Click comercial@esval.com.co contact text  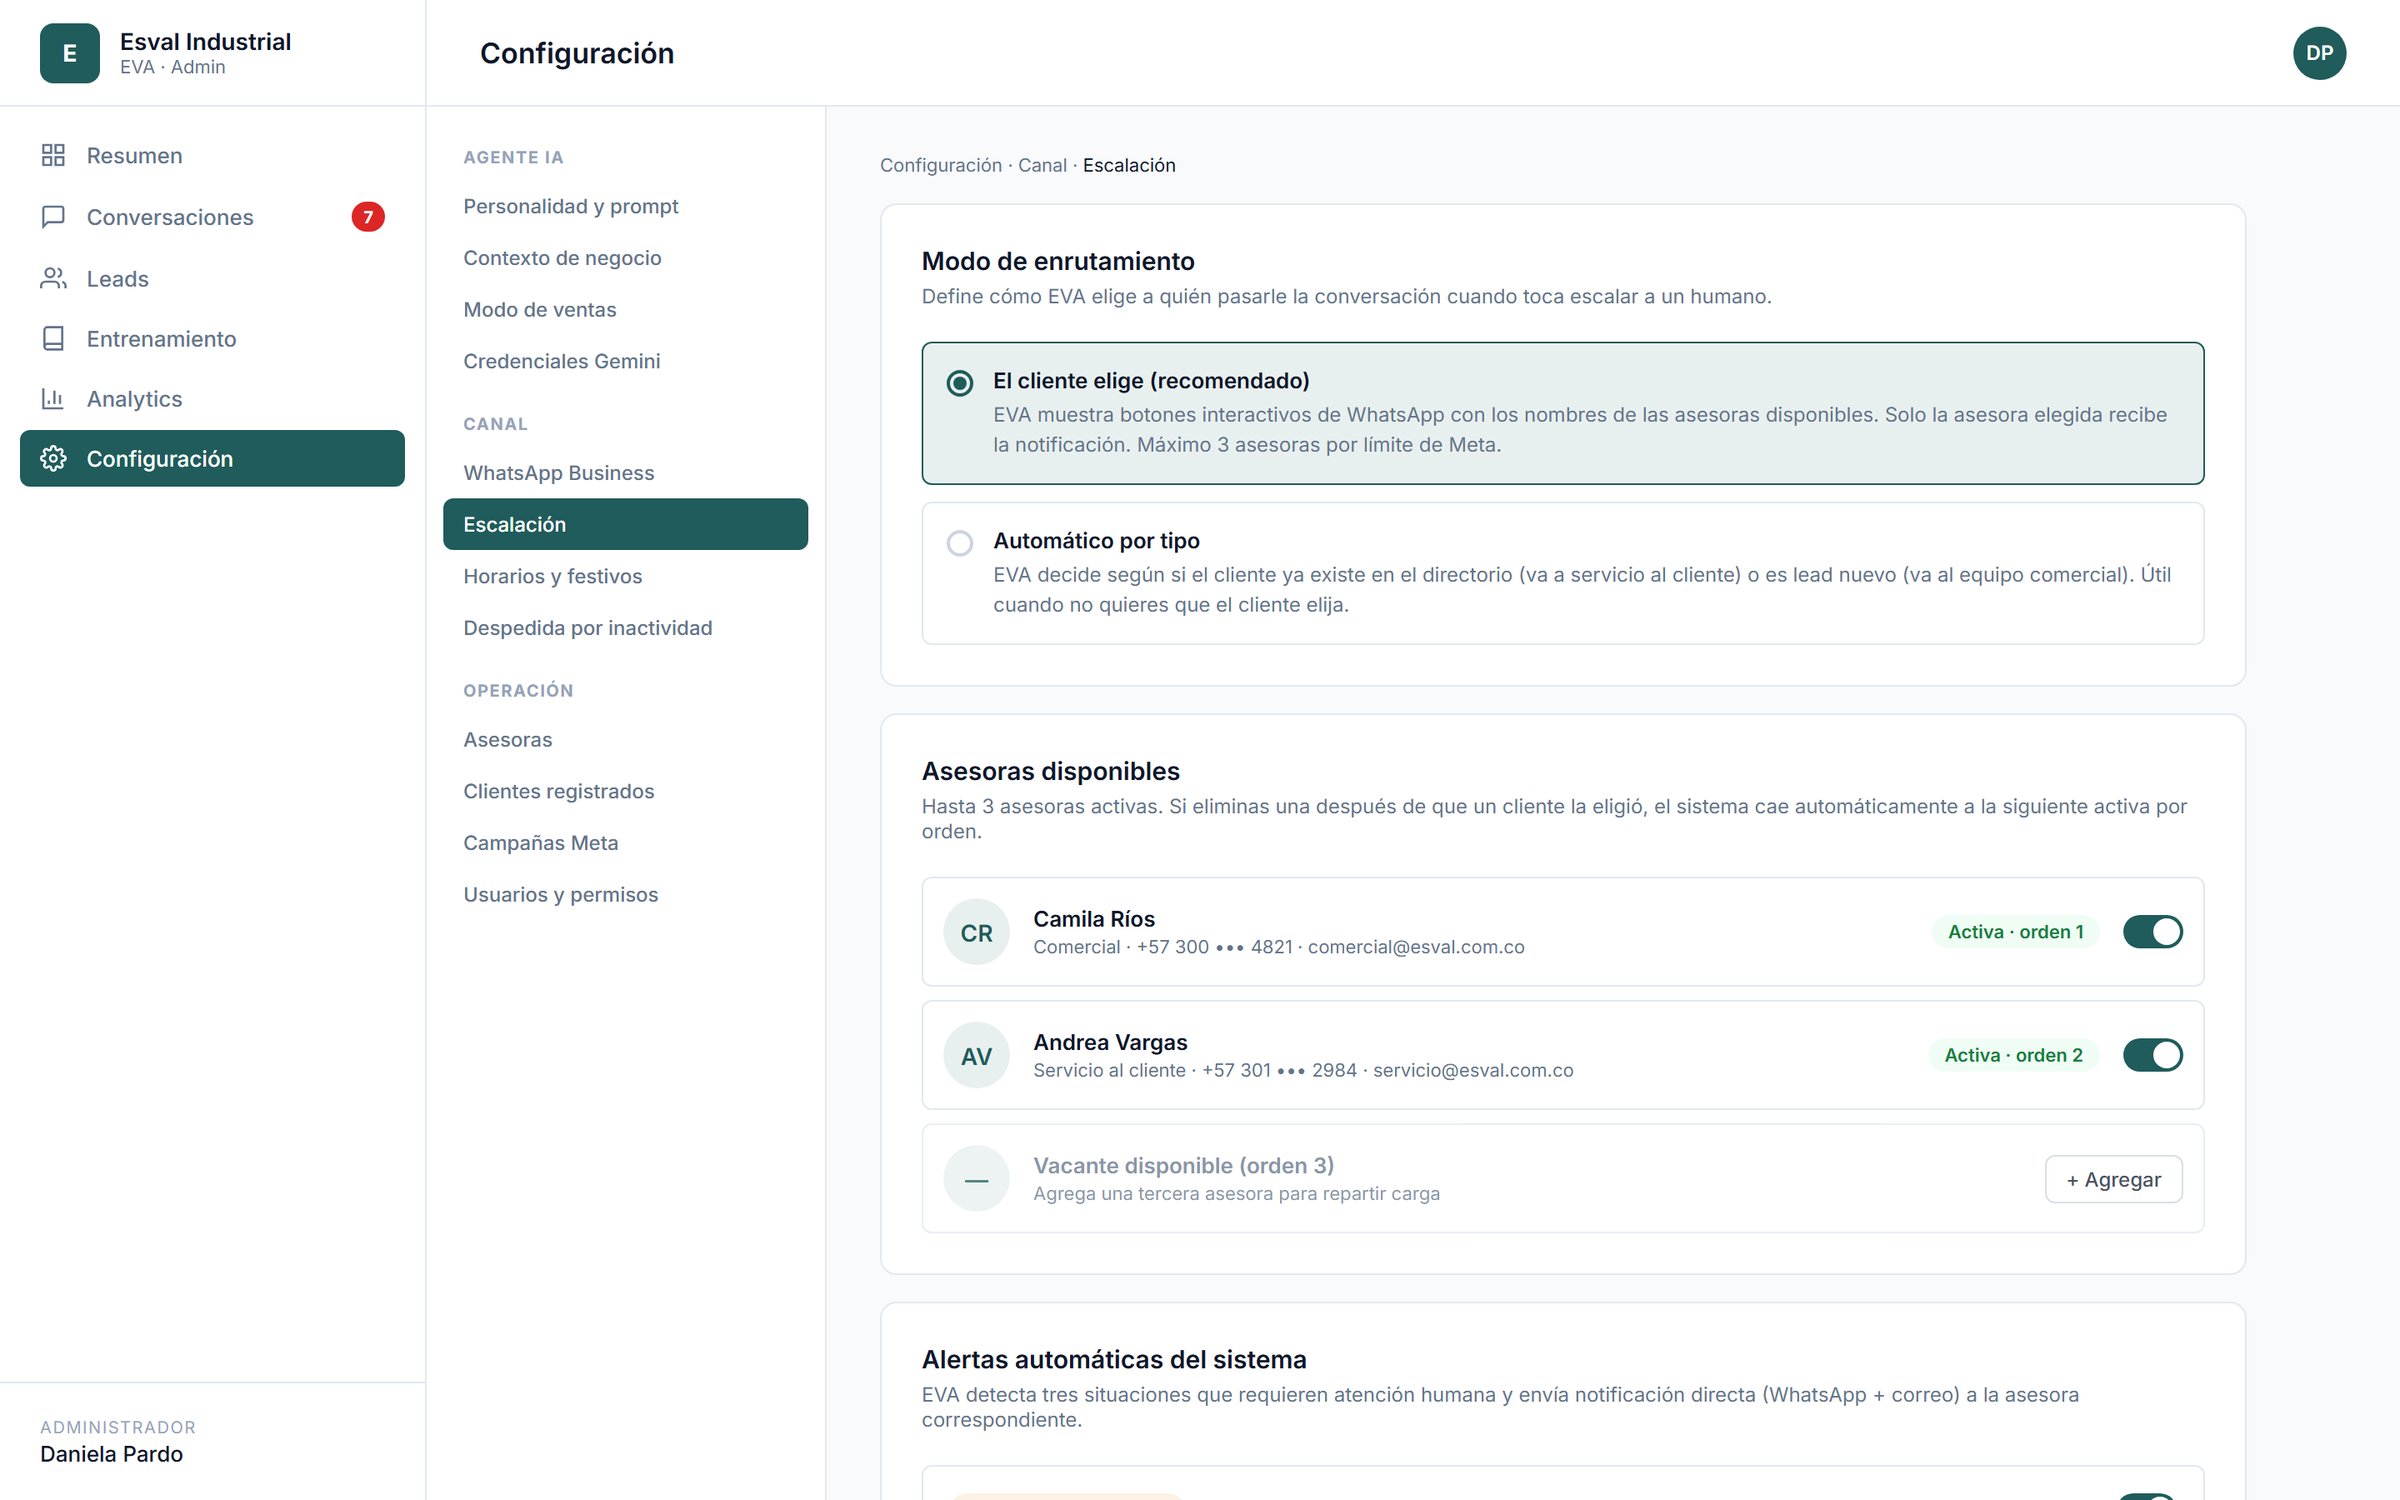click(x=1416, y=947)
